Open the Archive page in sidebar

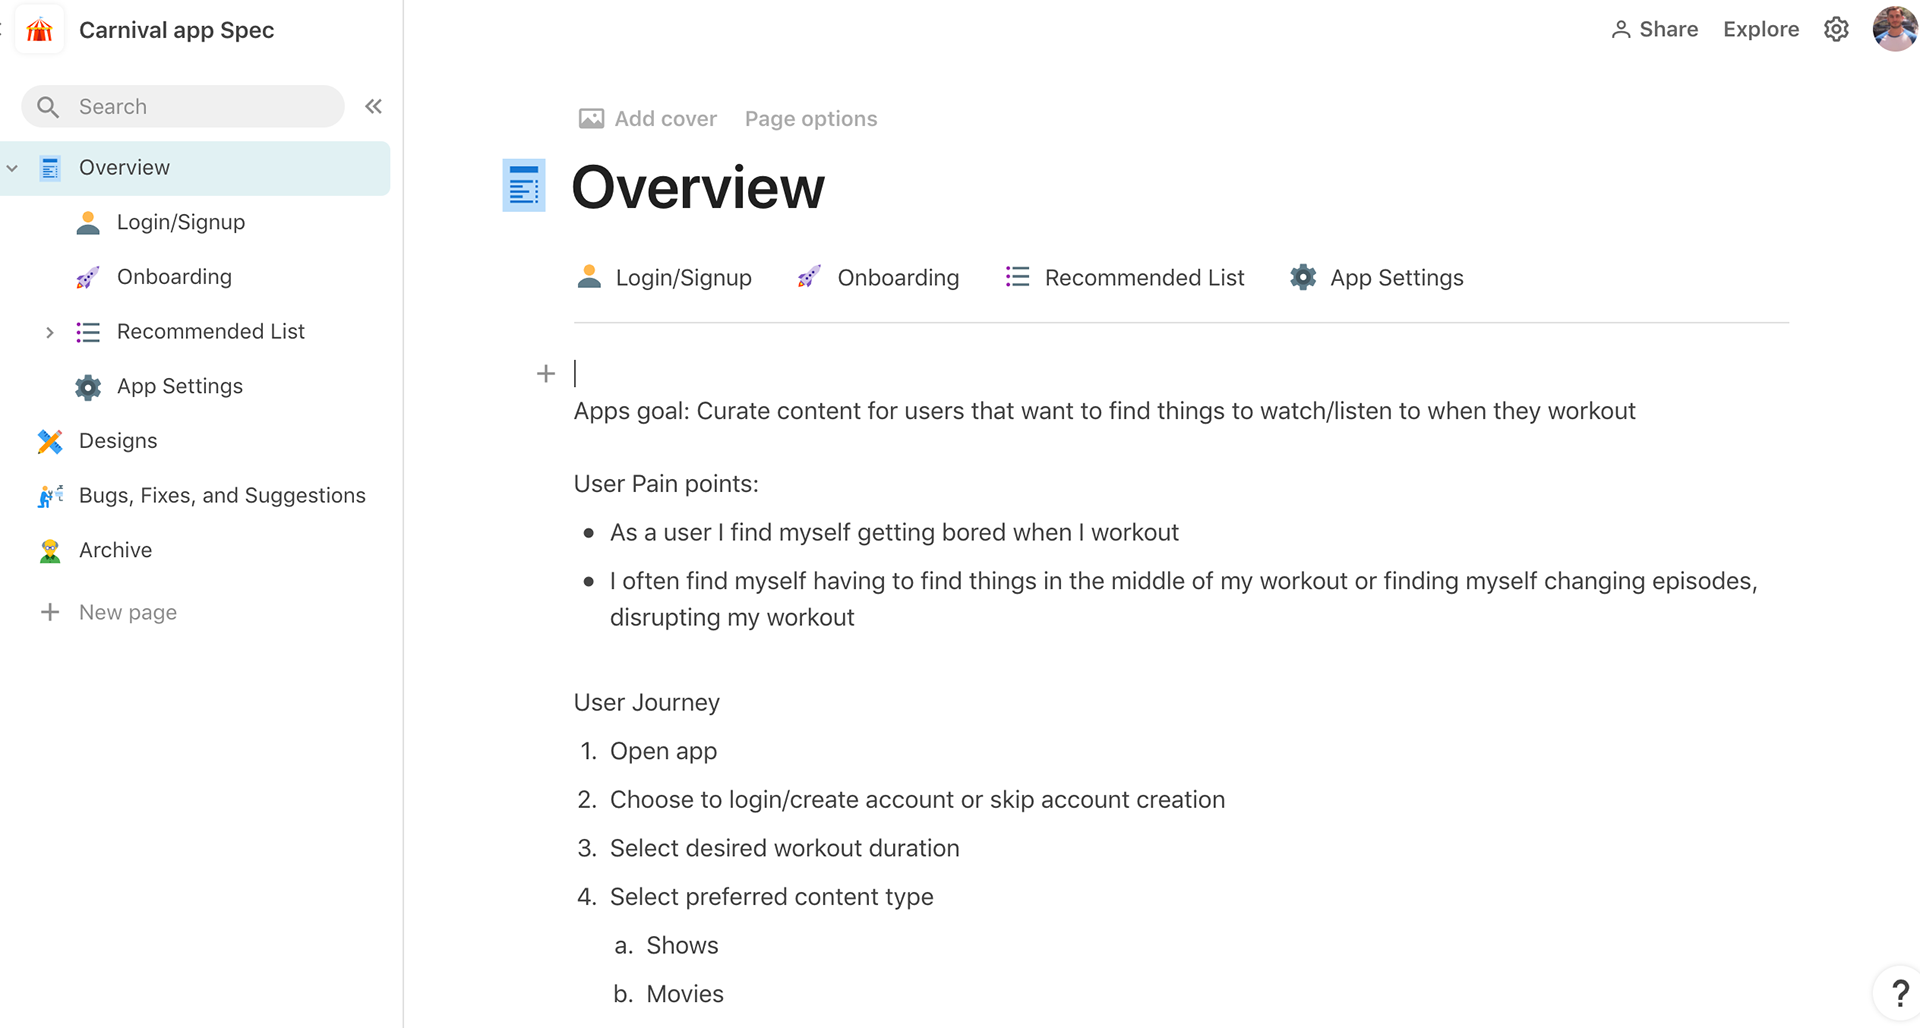pyautogui.click(x=115, y=550)
